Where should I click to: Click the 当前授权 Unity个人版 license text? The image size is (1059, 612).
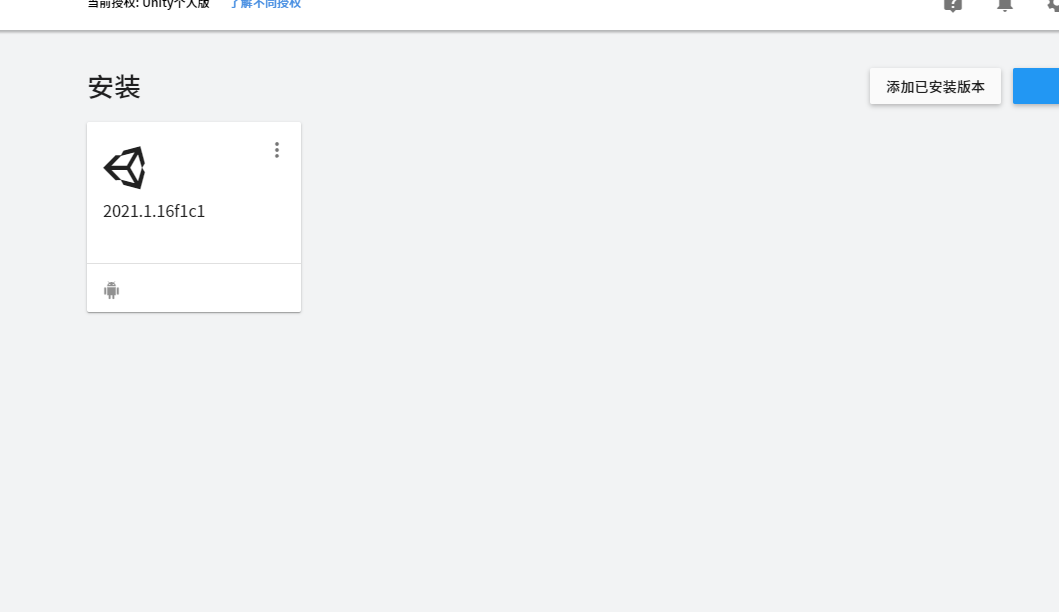(149, 4)
